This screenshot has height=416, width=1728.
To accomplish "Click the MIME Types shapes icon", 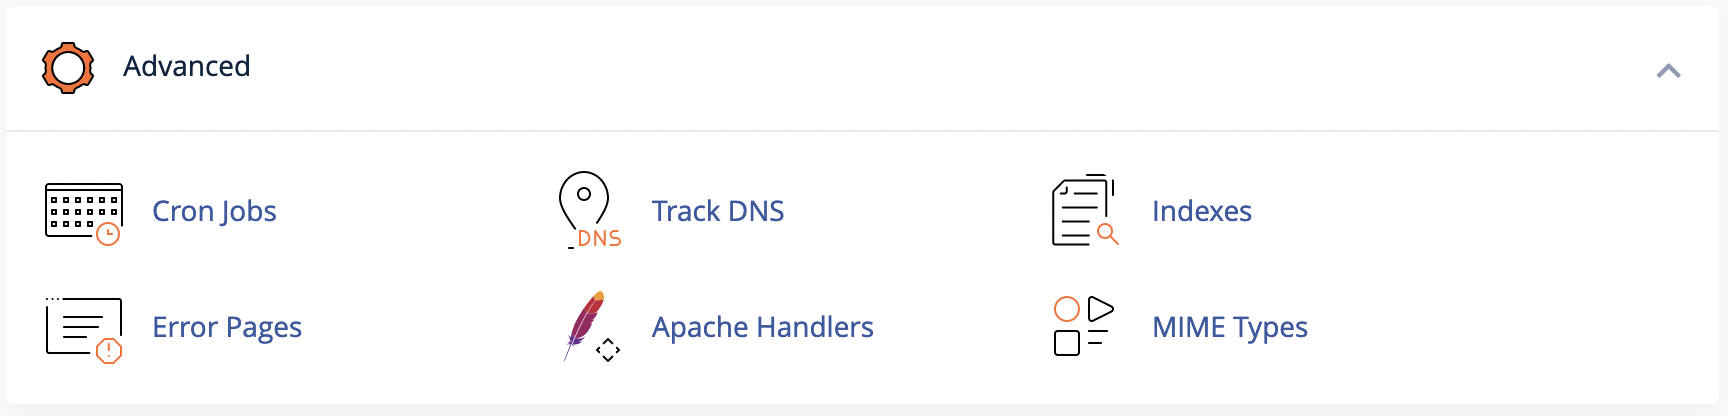I will pyautogui.click(x=1083, y=326).
